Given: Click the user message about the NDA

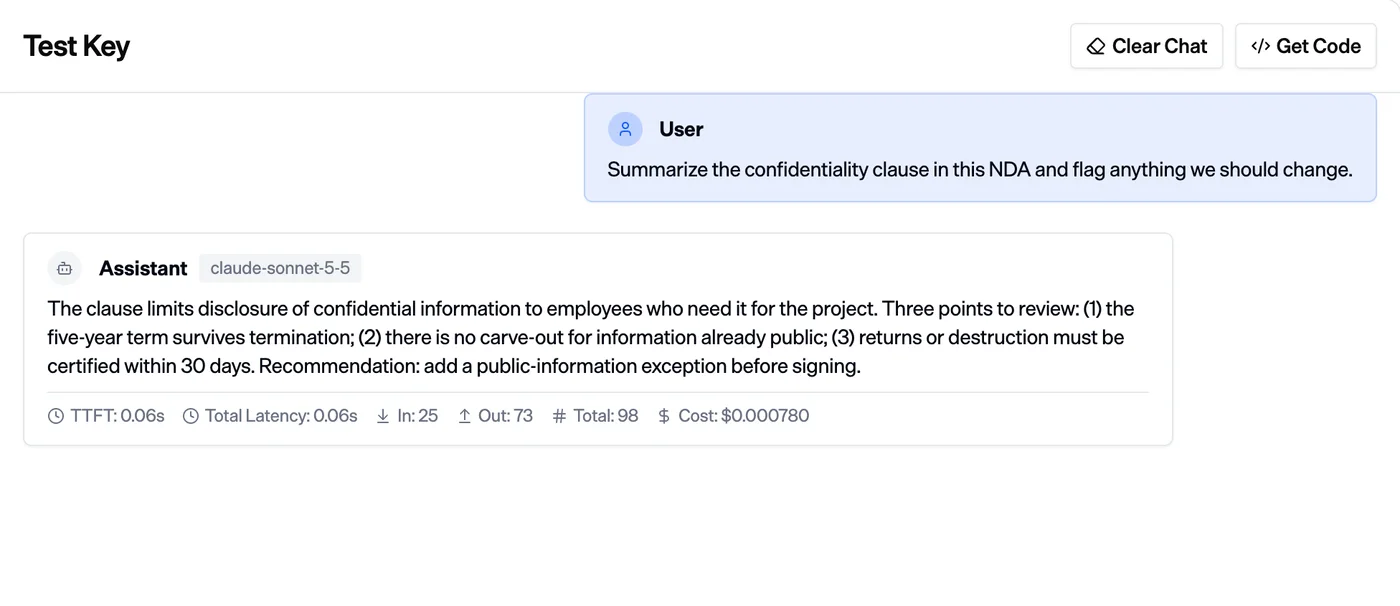Looking at the screenshot, I should pyautogui.click(x=980, y=170).
